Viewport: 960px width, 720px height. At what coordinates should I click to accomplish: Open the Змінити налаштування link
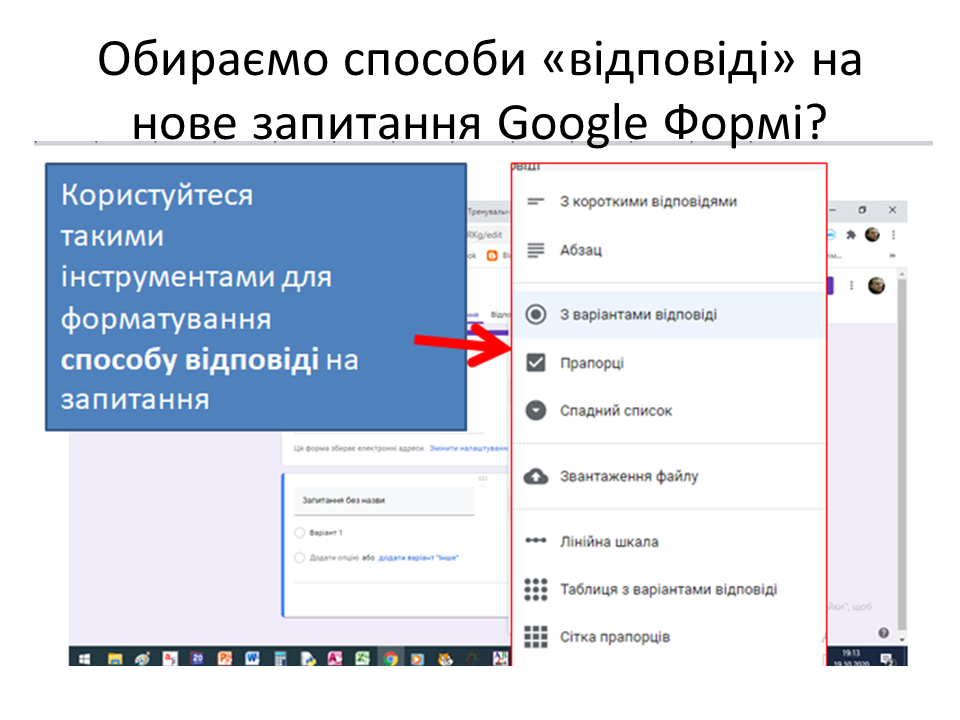(468, 449)
